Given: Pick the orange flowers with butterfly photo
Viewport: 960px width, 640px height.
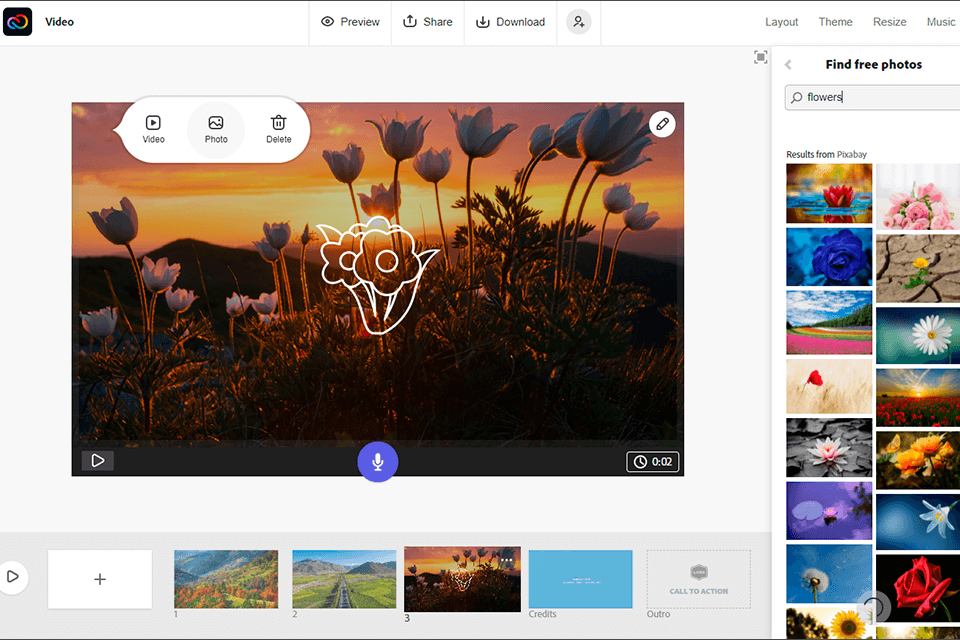Looking at the screenshot, I should coord(918,460).
